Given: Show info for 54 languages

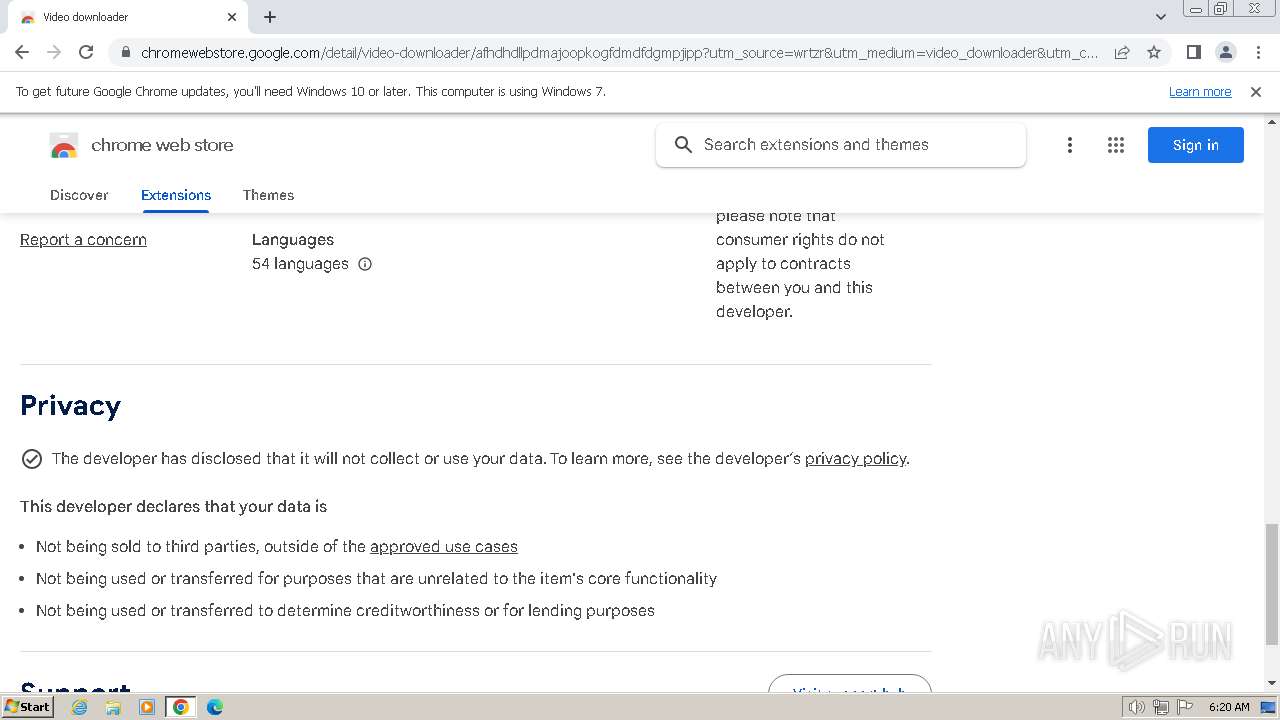Looking at the screenshot, I should [365, 264].
